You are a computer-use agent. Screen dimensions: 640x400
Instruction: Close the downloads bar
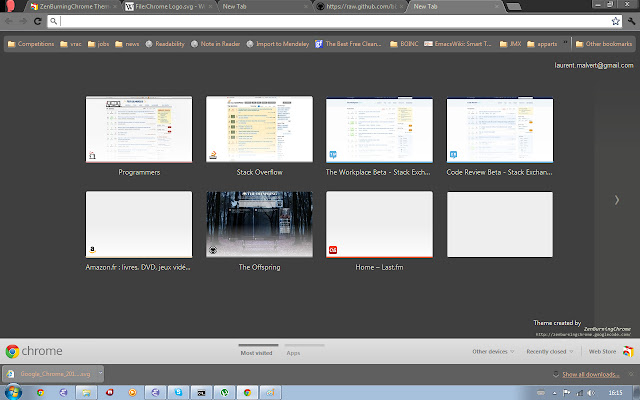(x=631, y=374)
